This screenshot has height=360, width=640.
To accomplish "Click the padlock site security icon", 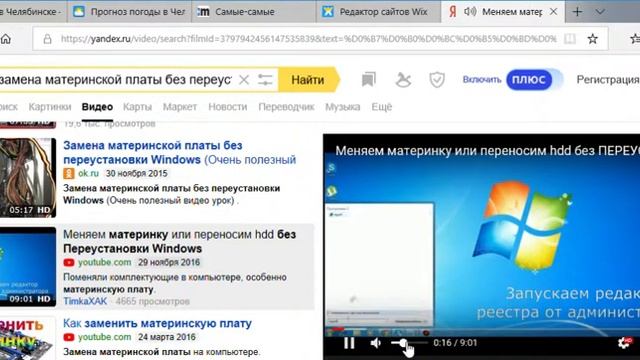I will click(48, 39).
